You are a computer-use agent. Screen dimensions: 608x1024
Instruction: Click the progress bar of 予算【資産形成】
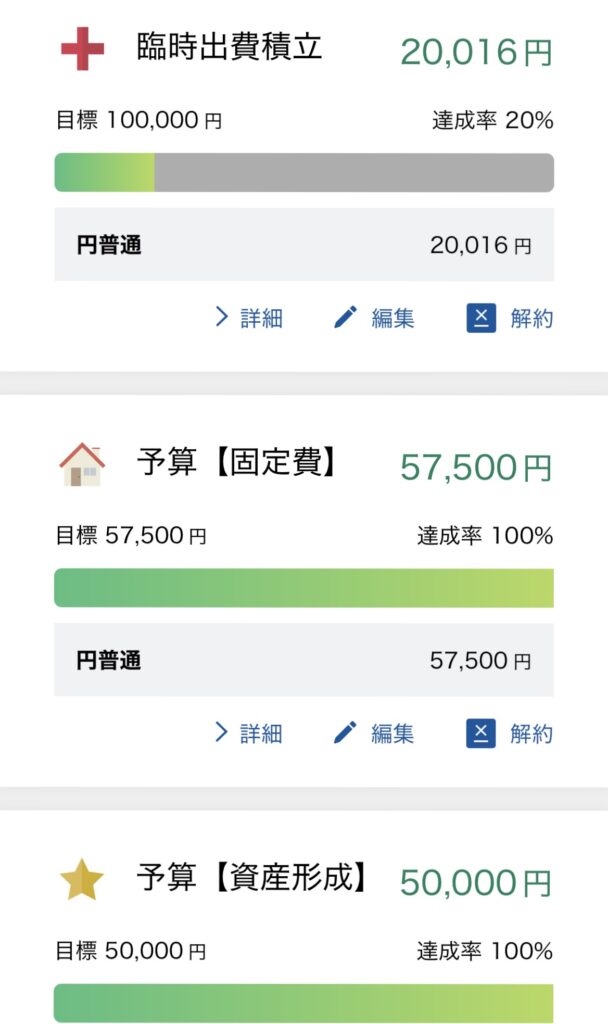[x=304, y=1002]
